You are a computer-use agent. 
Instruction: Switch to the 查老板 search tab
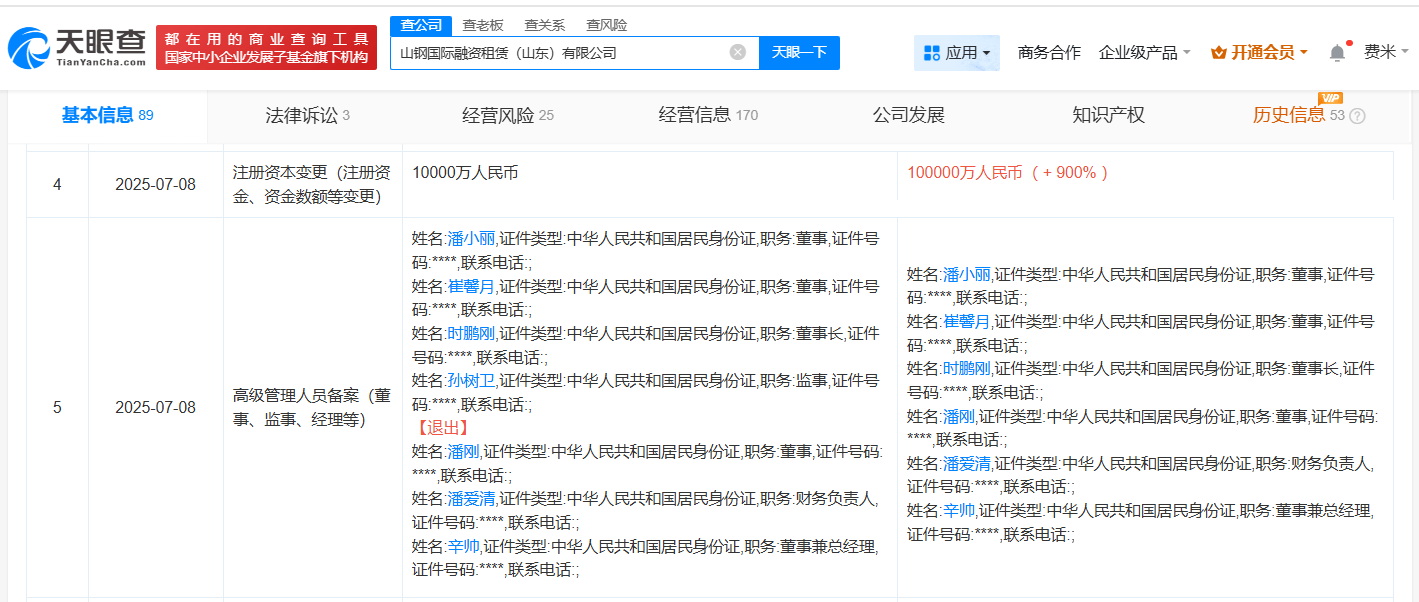483,25
